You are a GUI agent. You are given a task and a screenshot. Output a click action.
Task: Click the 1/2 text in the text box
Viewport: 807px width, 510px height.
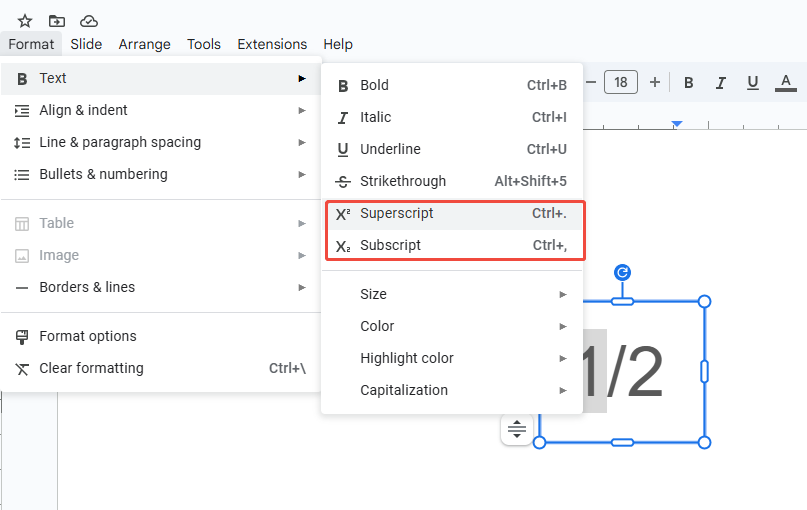tap(622, 372)
